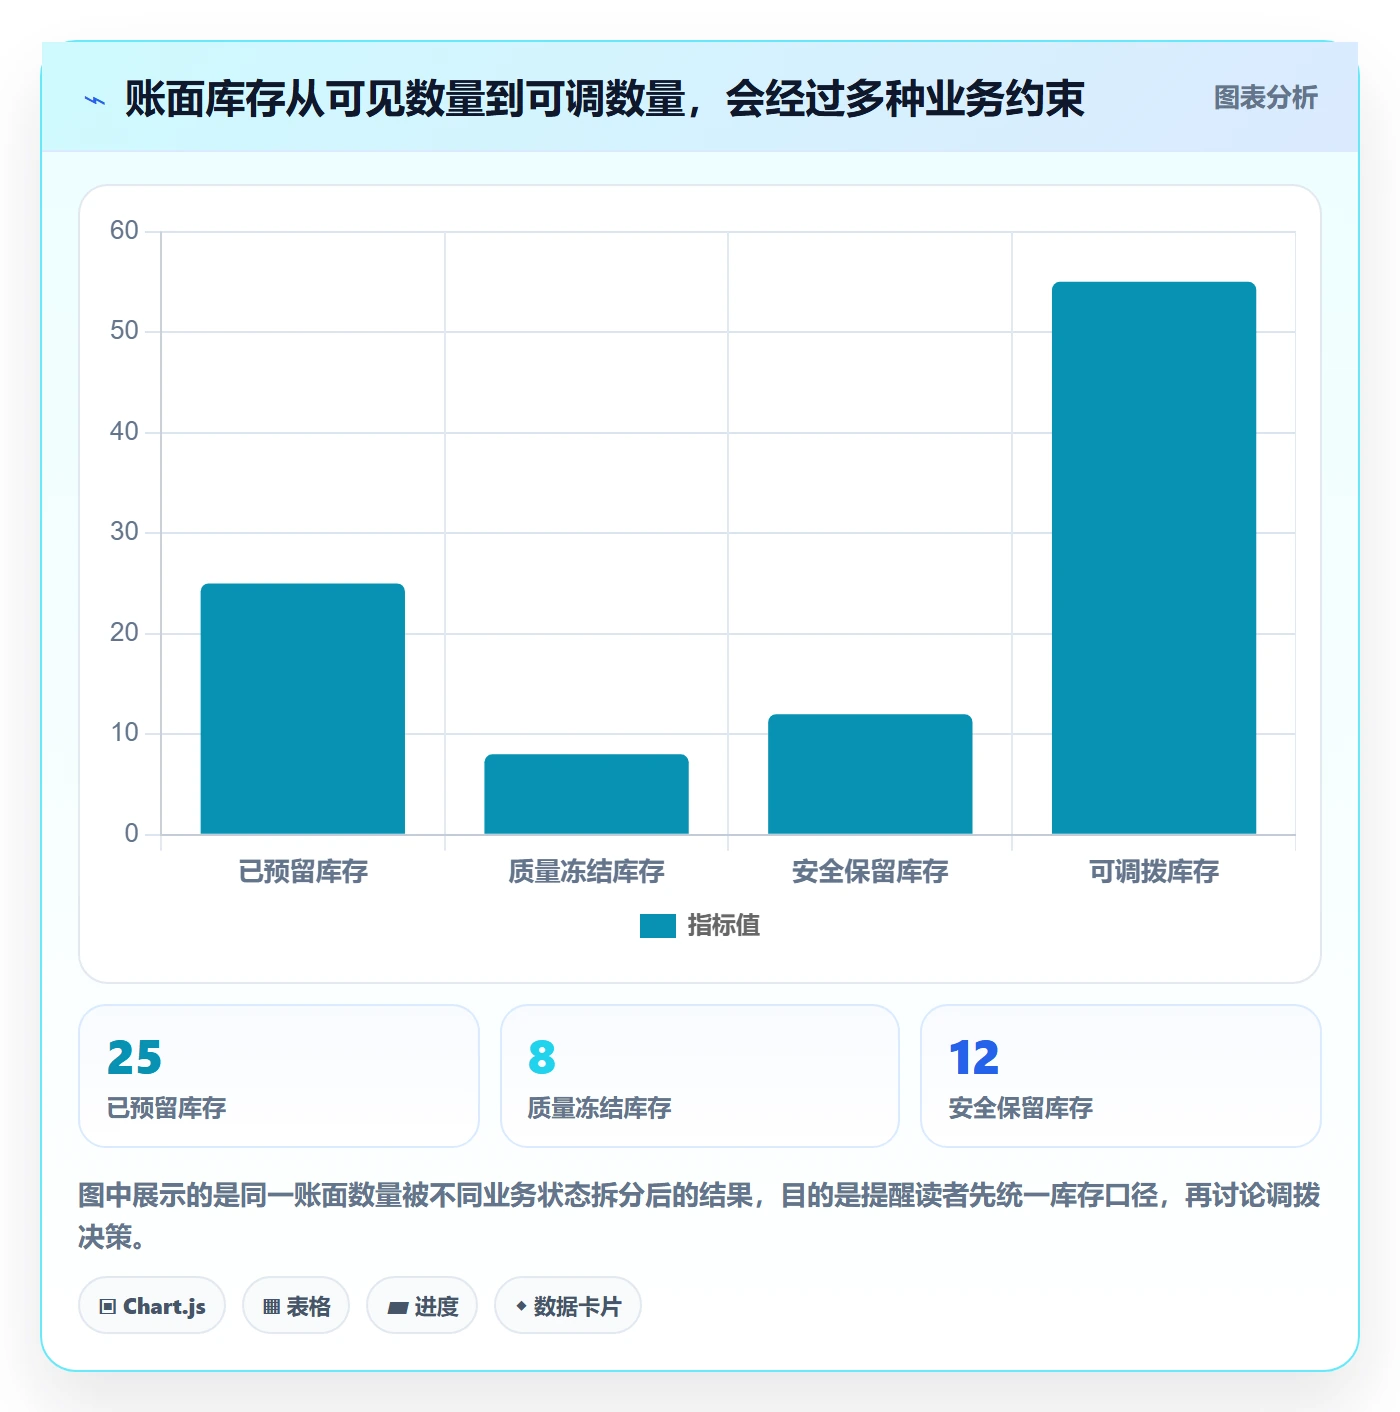The width and height of the screenshot is (1400, 1412).
Task: Click the 质量冻结库存 x-axis label
Action: pos(586,872)
